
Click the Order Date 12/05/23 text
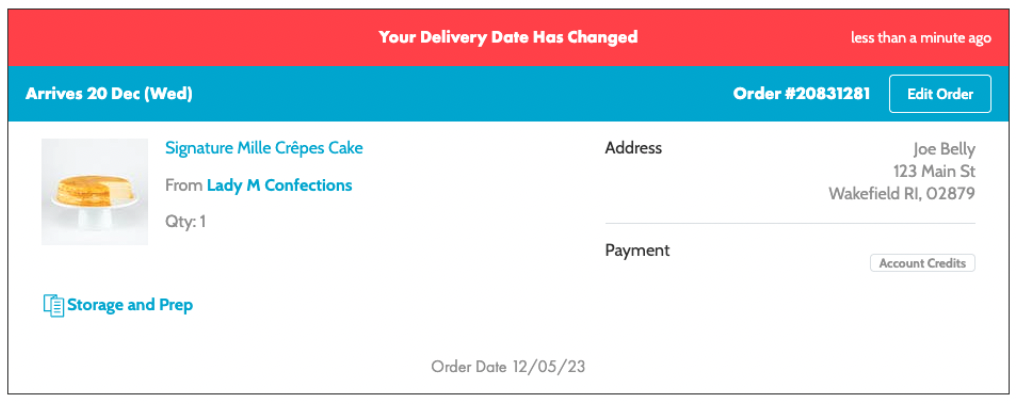[x=508, y=366]
